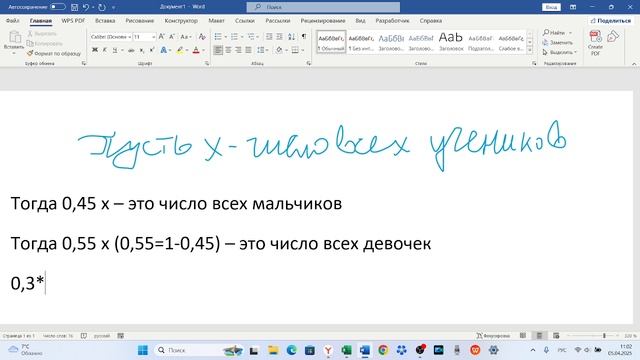Open the Рисование ribbon tab

click(140, 20)
